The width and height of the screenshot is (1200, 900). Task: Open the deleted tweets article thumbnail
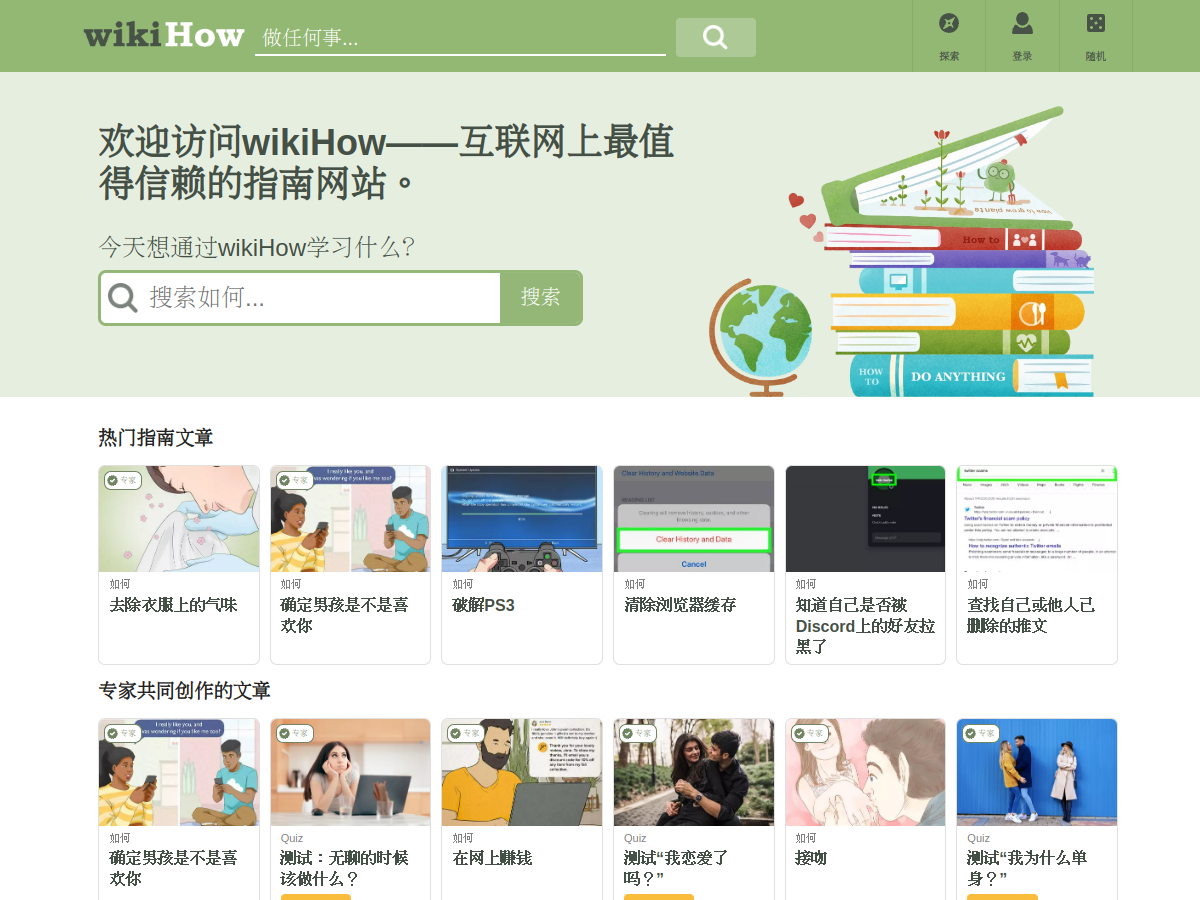coord(1037,518)
